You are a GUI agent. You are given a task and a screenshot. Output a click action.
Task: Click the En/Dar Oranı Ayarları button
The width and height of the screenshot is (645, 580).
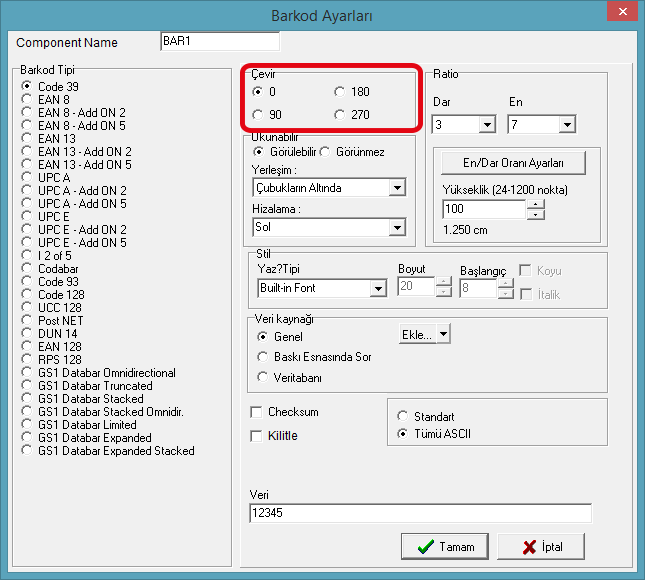(x=513, y=162)
